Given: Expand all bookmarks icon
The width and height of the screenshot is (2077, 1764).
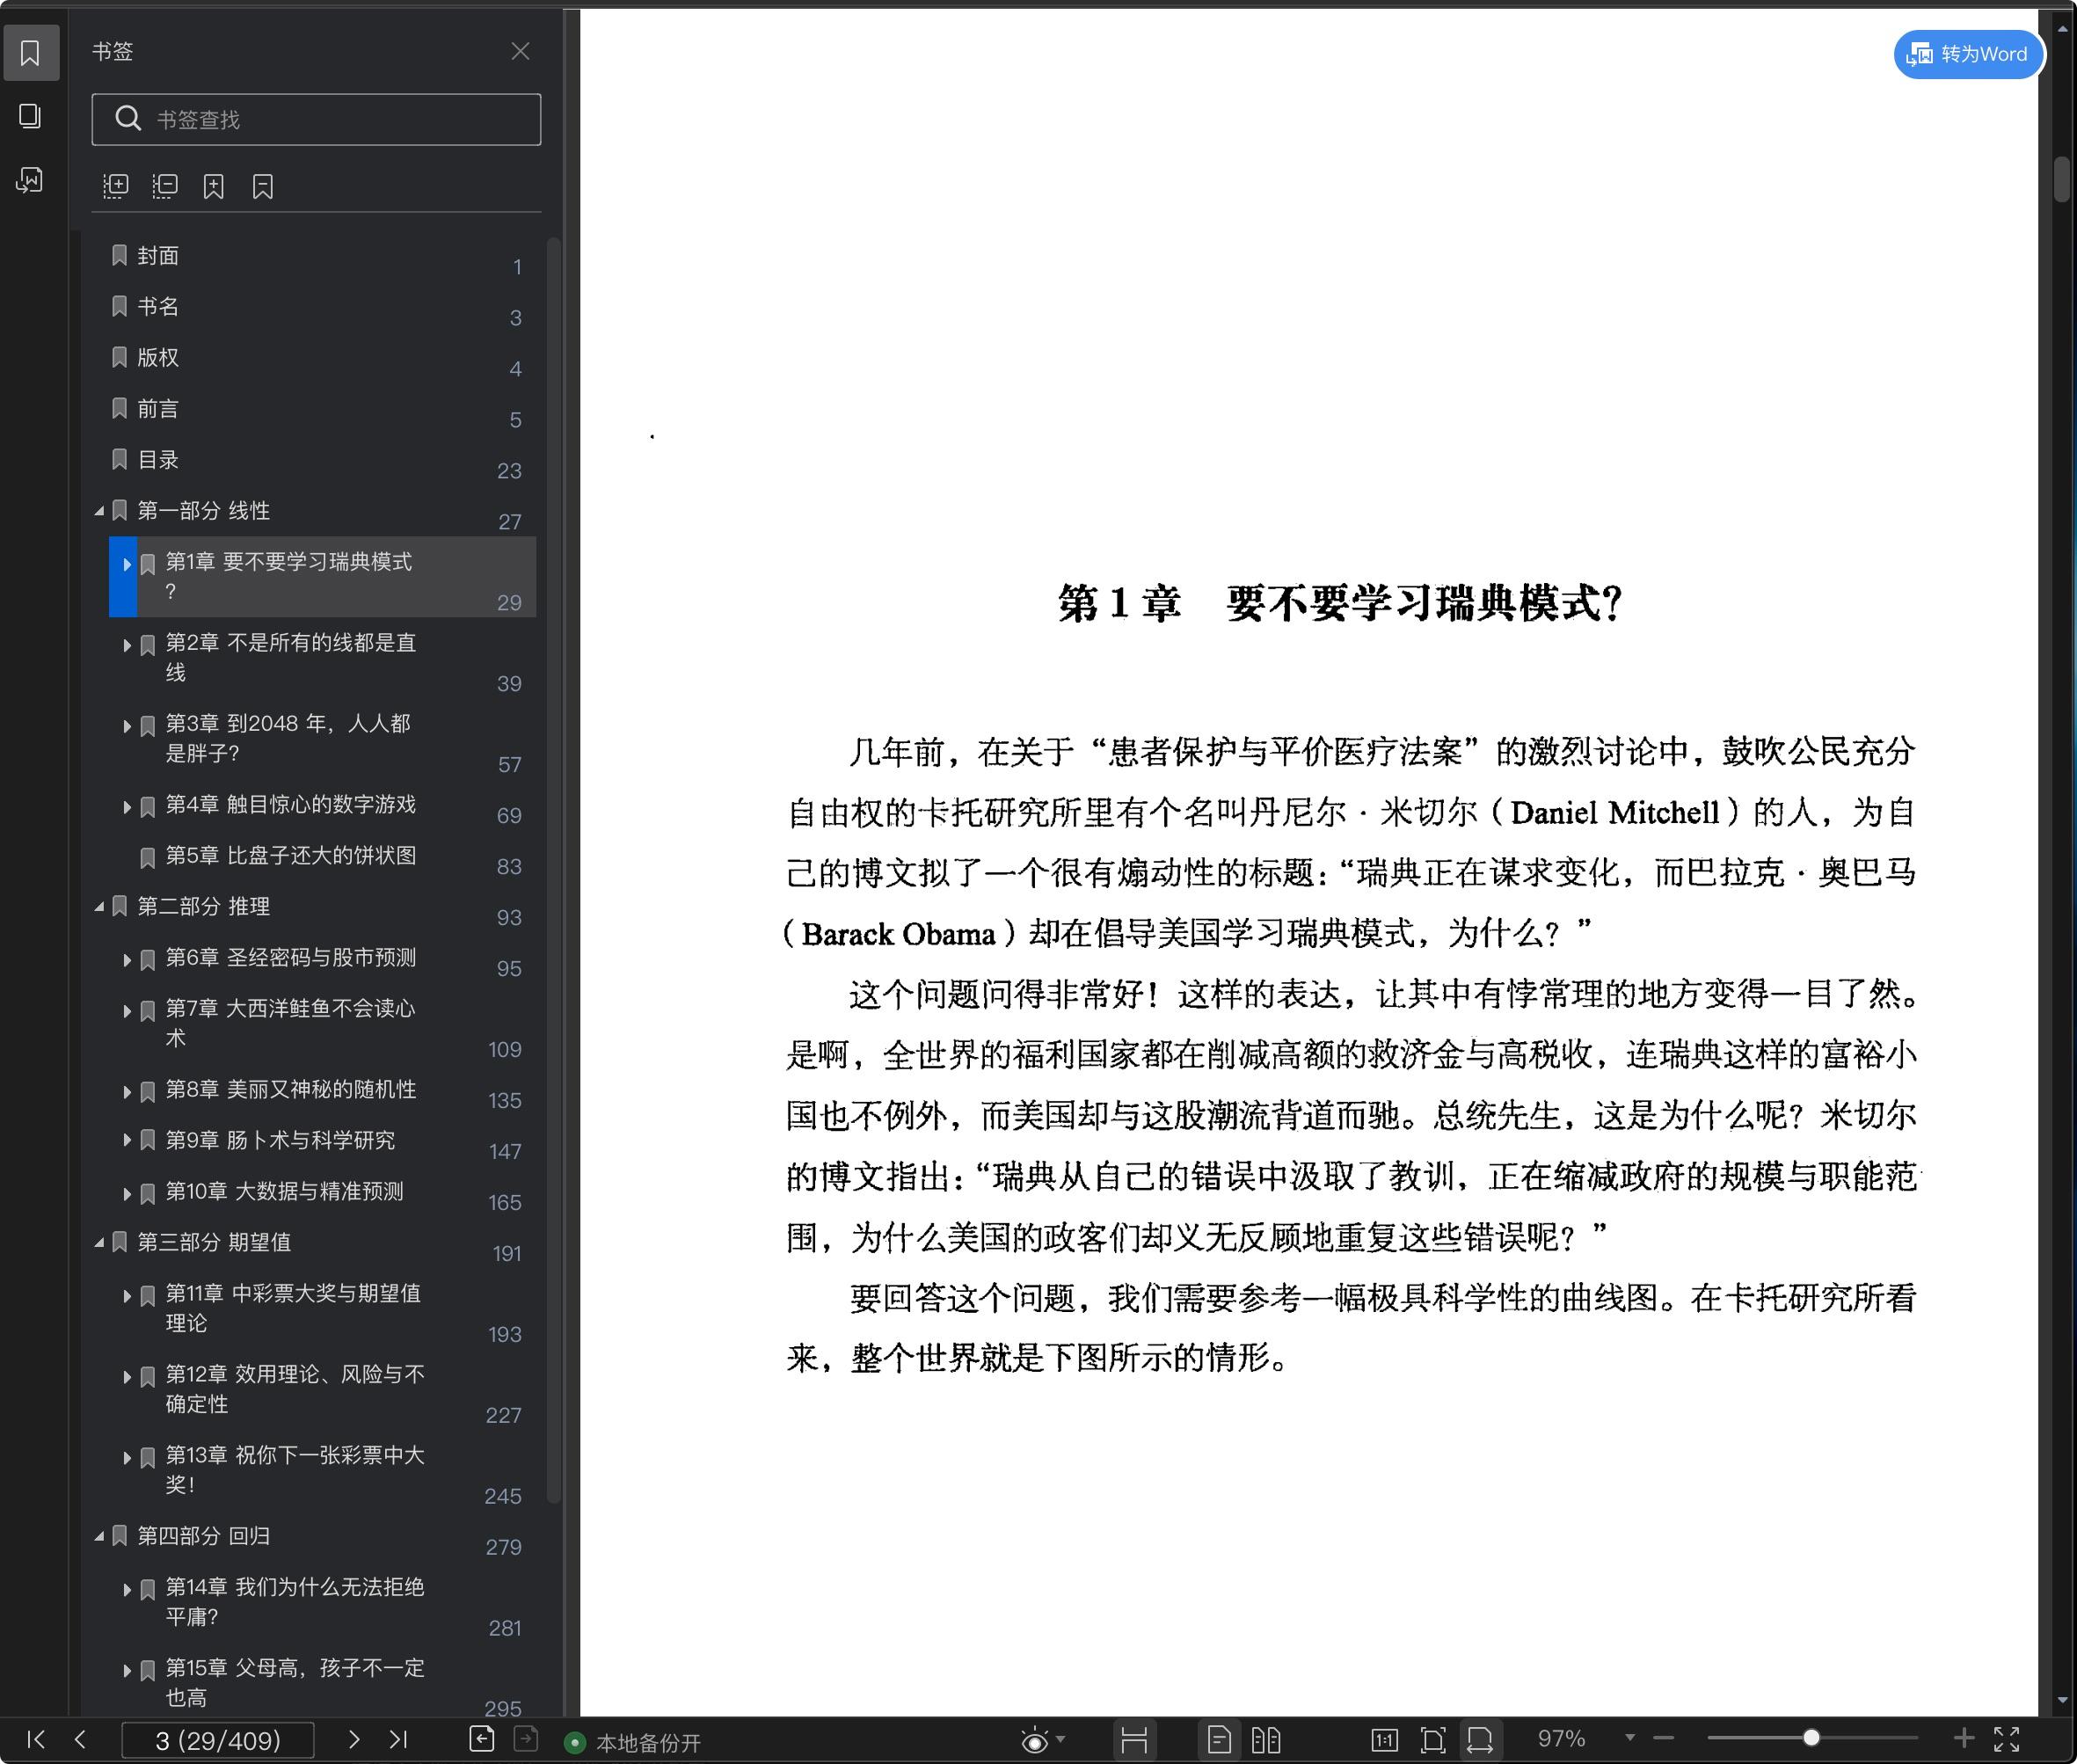Looking at the screenshot, I should pos(116,186).
